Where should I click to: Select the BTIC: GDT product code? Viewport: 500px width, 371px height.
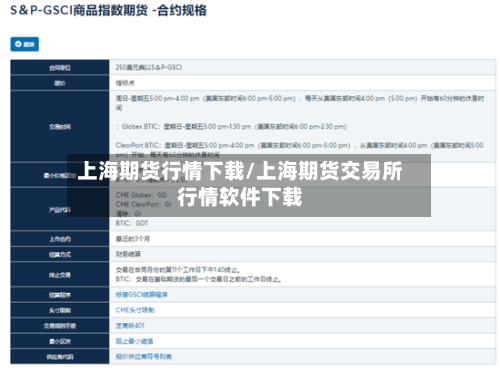coord(132,223)
